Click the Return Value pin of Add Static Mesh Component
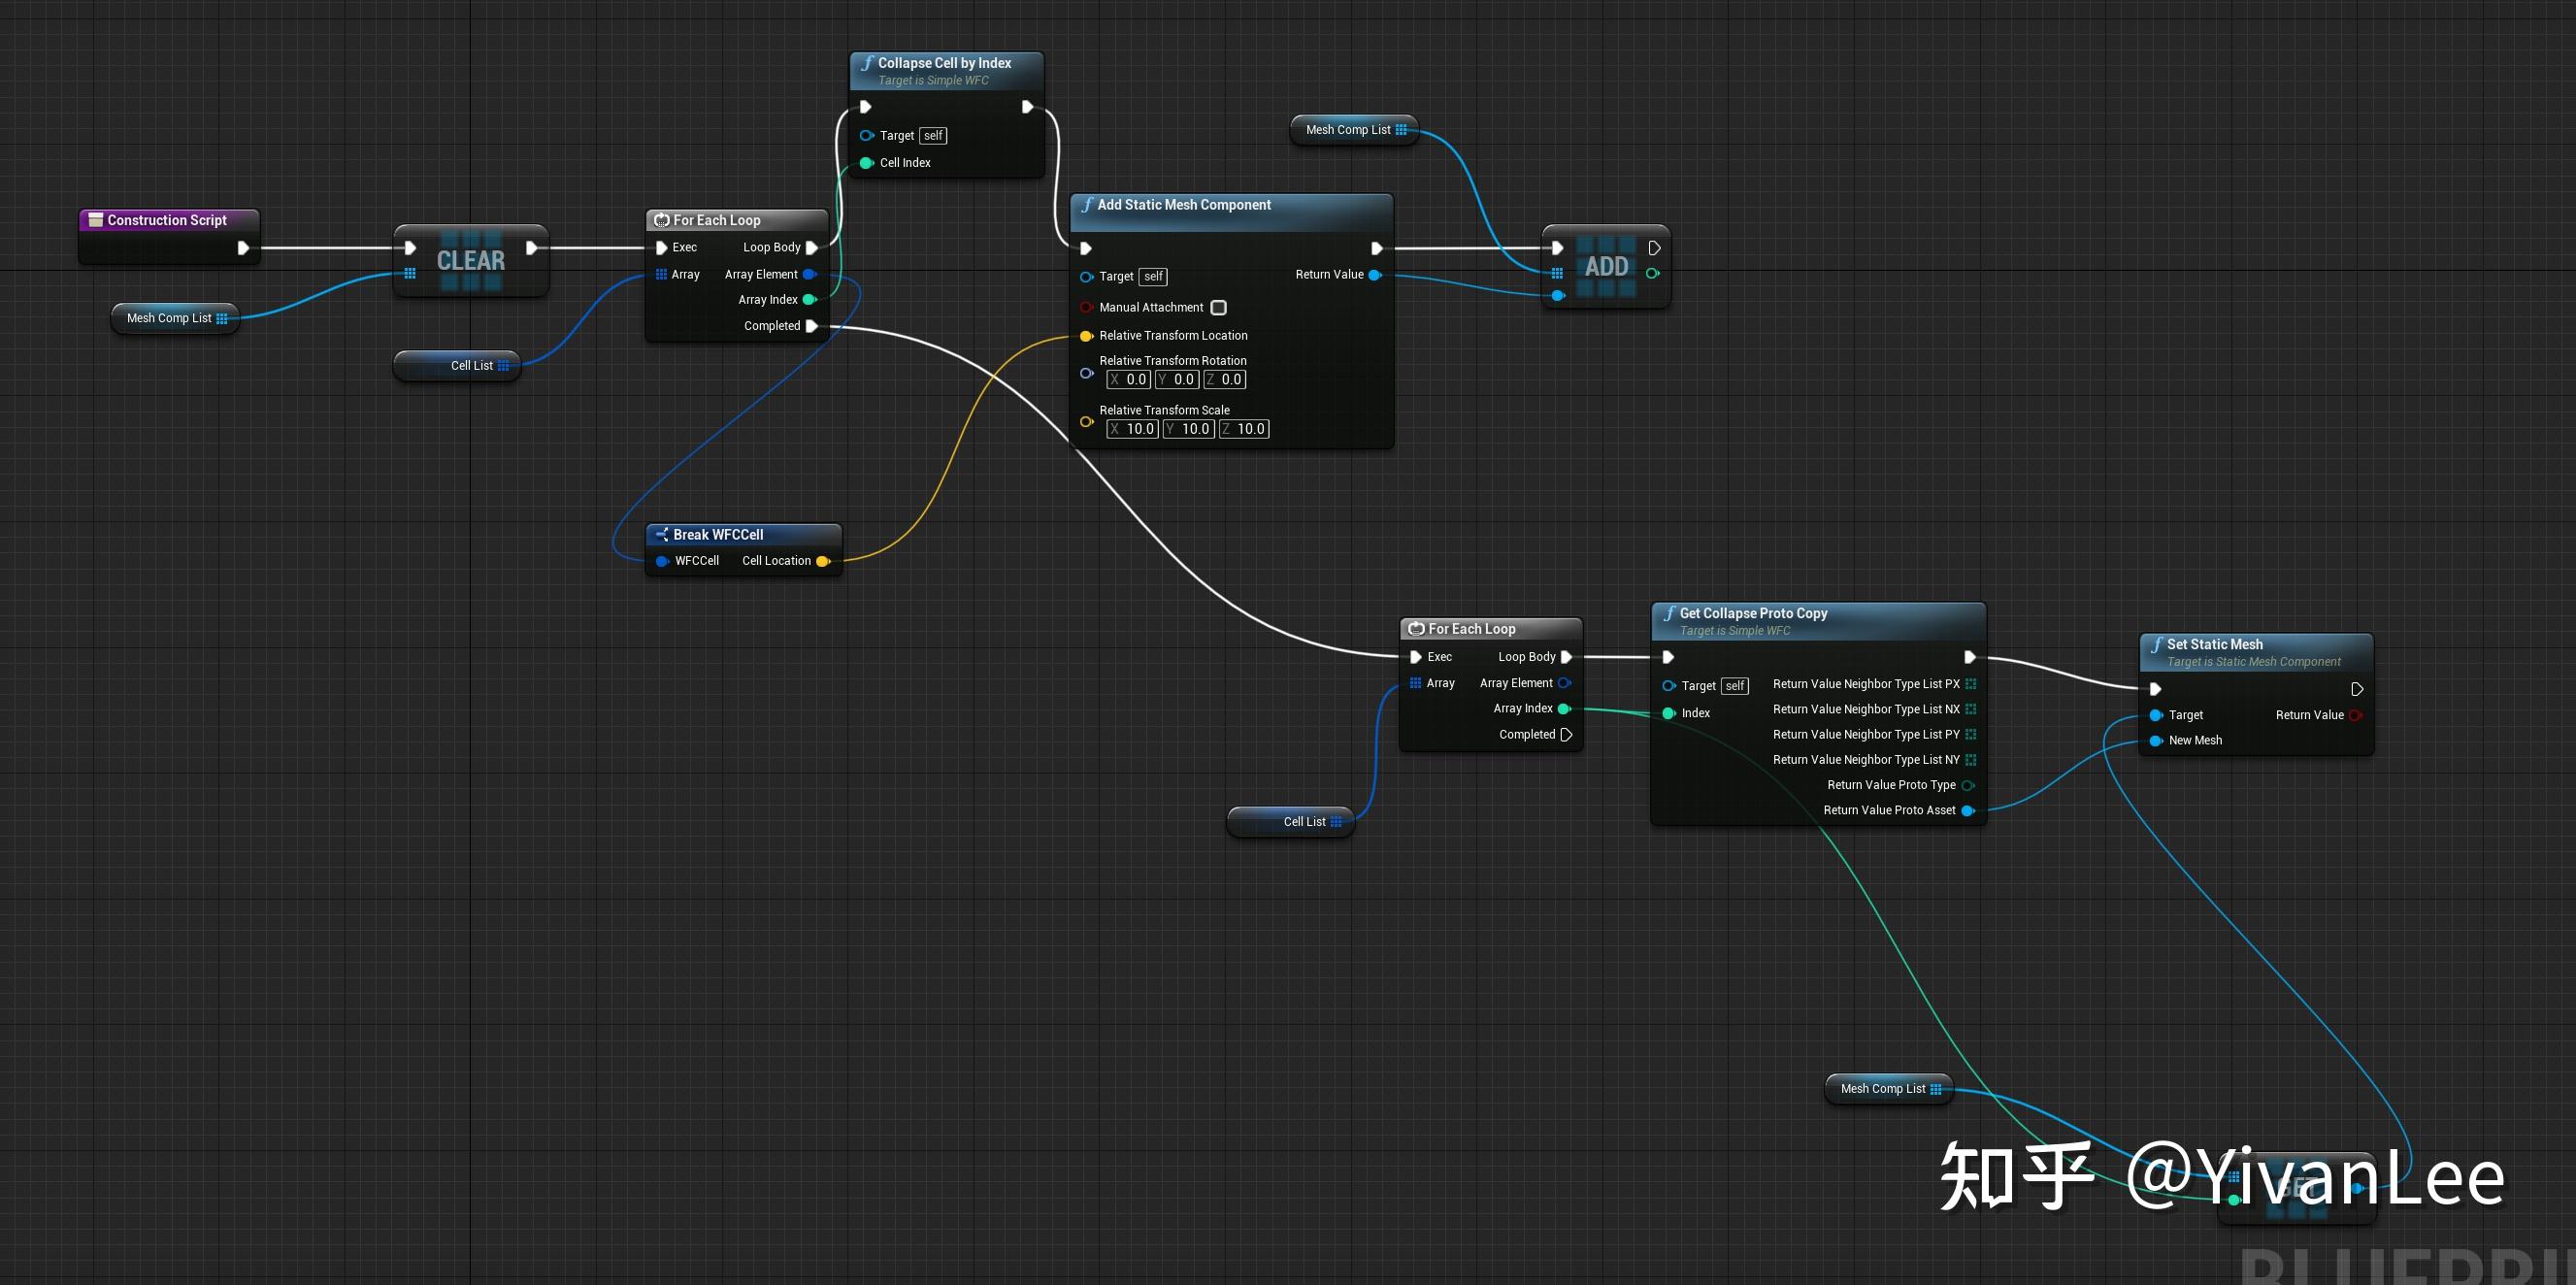The image size is (2576, 1285). point(1374,275)
